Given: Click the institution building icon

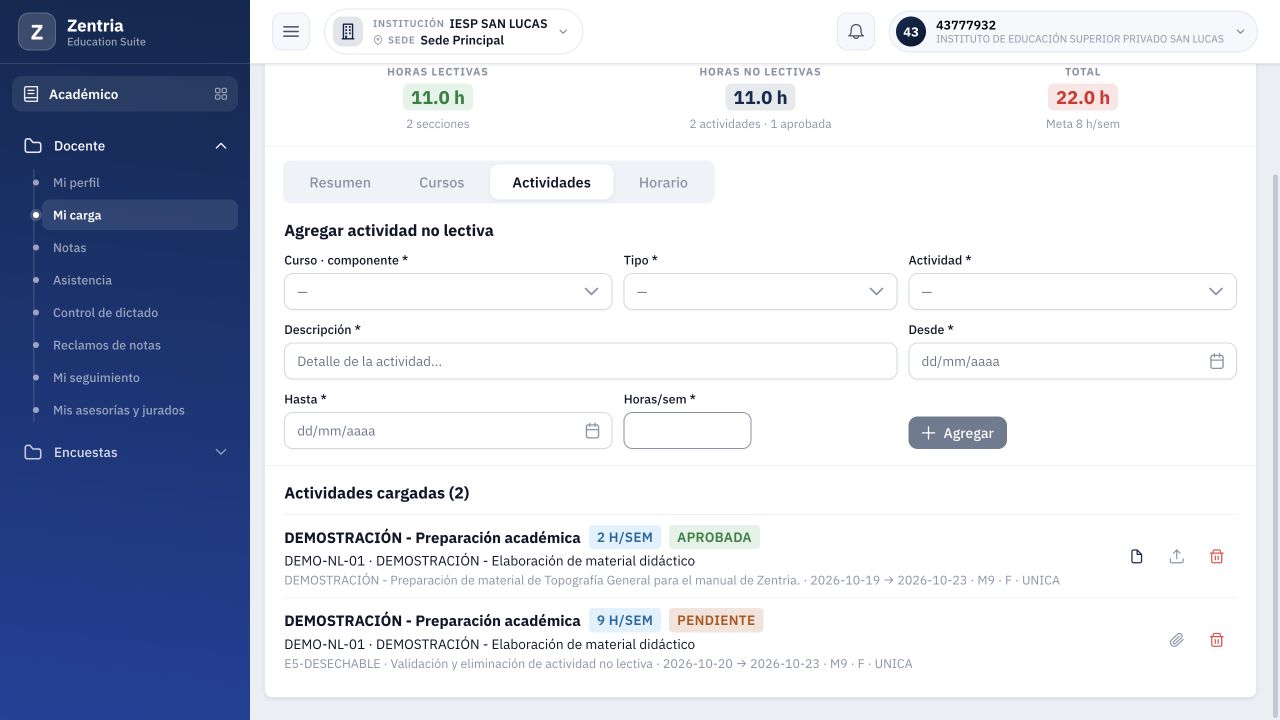Looking at the screenshot, I should pyautogui.click(x=348, y=32).
